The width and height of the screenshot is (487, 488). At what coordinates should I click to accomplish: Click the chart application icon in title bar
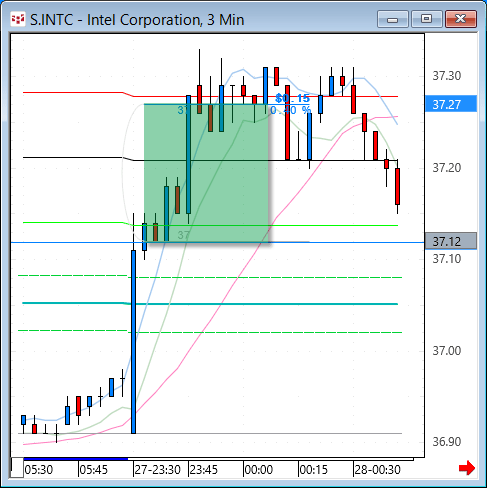click(x=18, y=19)
